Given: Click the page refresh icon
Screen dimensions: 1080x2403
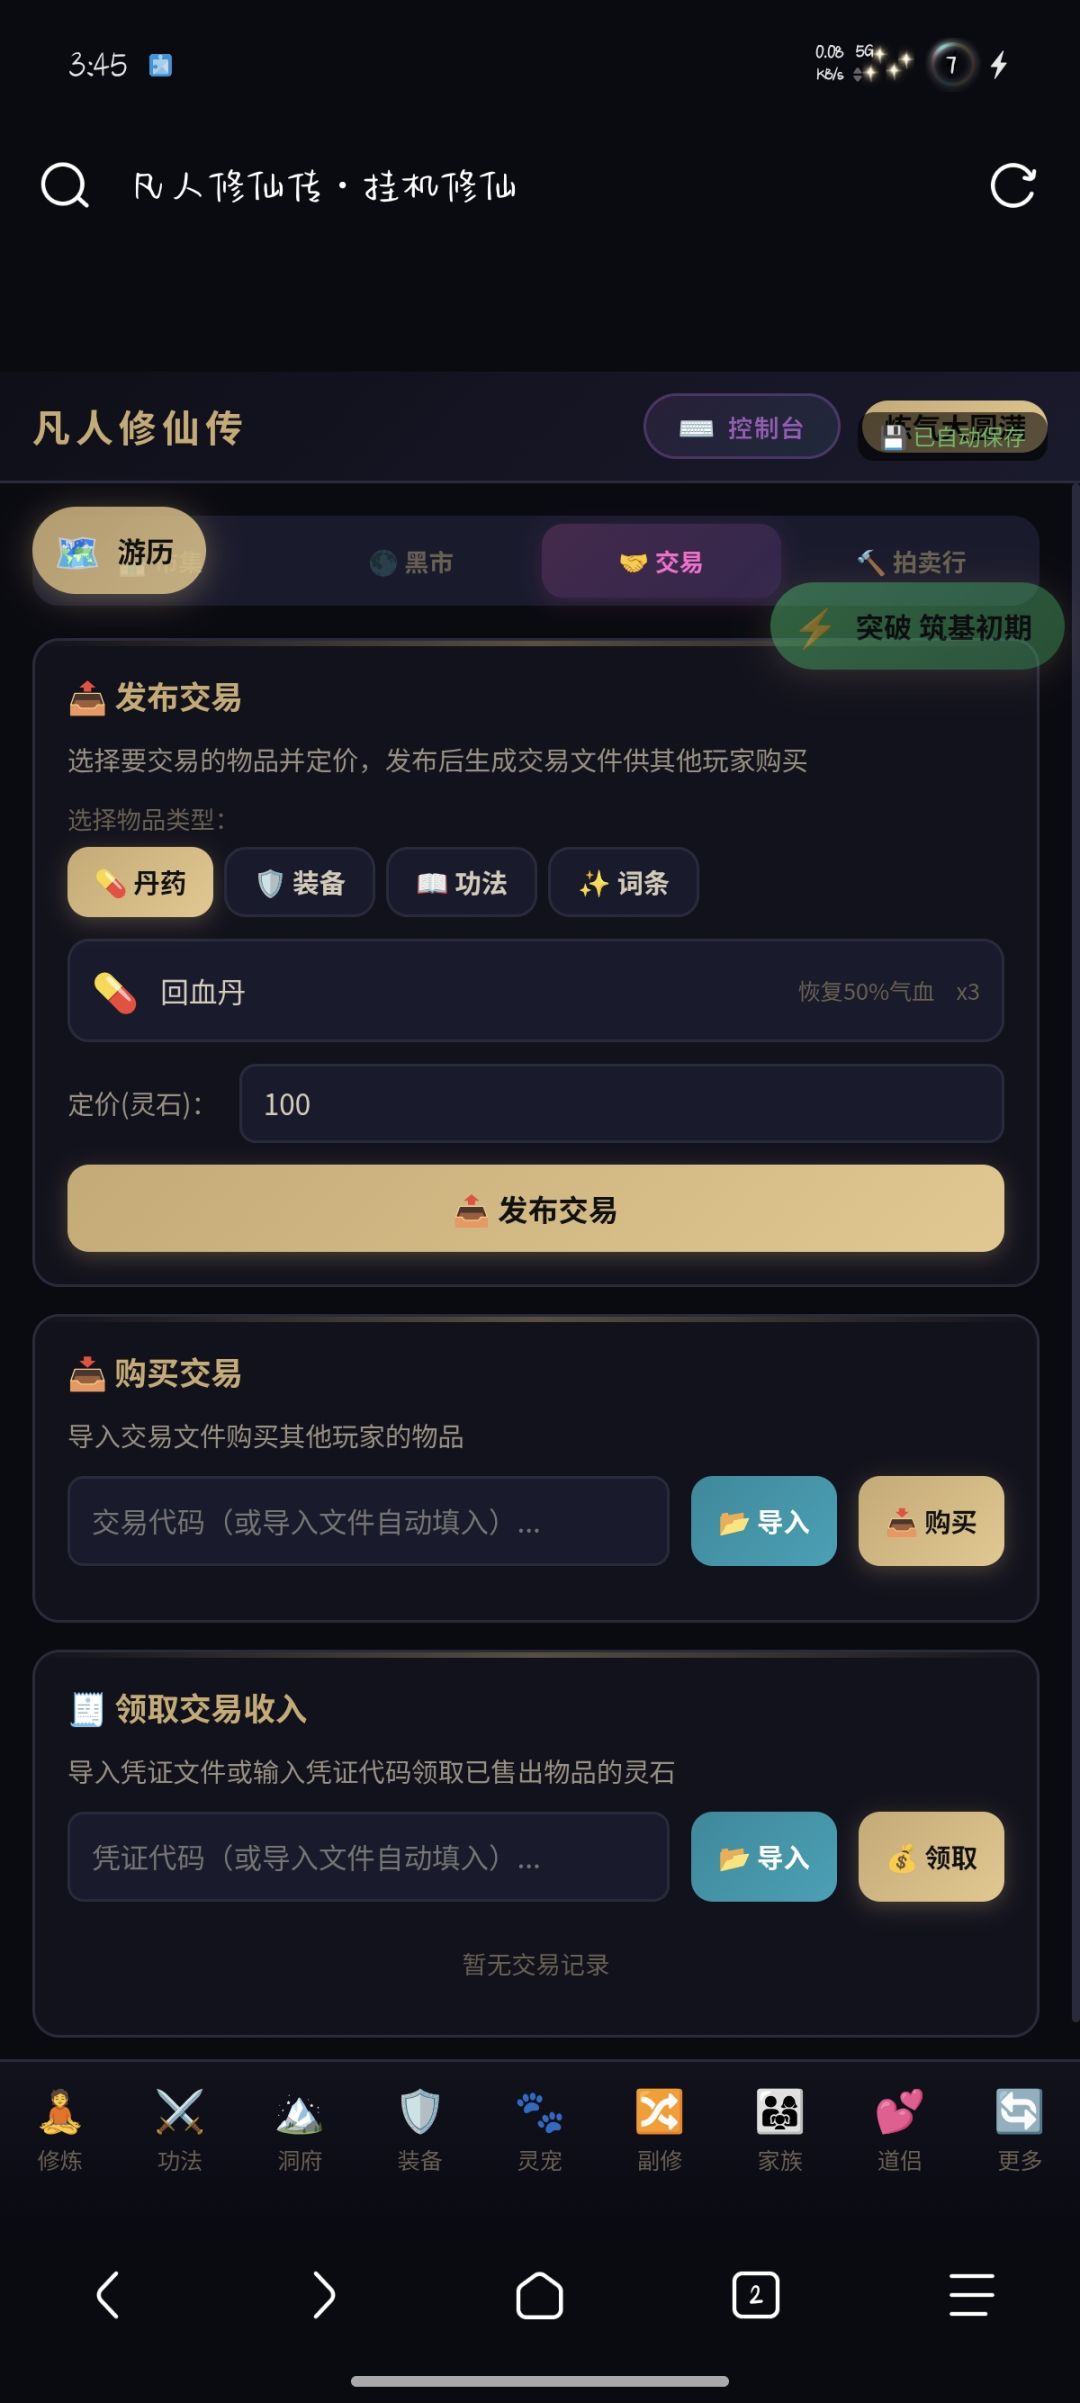Looking at the screenshot, I should point(1012,186).
